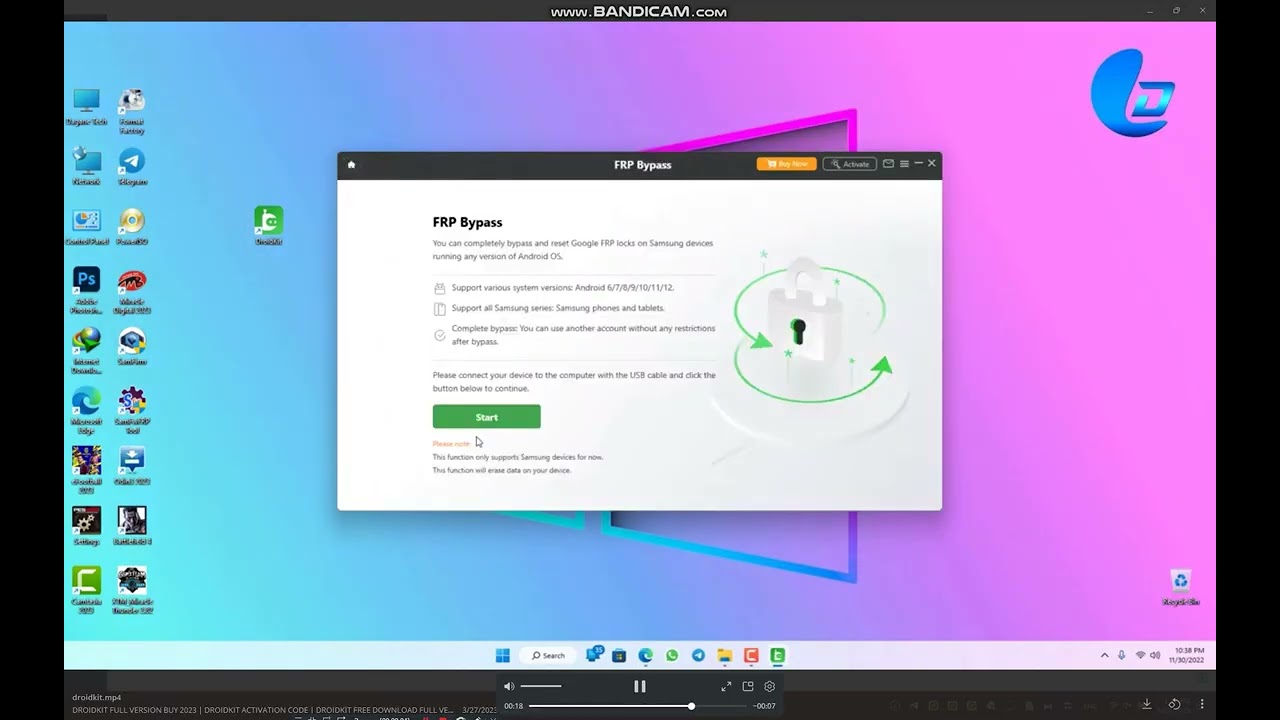1280x720 pixels.
Task: Click the green Start button
Action: point(486,417)
